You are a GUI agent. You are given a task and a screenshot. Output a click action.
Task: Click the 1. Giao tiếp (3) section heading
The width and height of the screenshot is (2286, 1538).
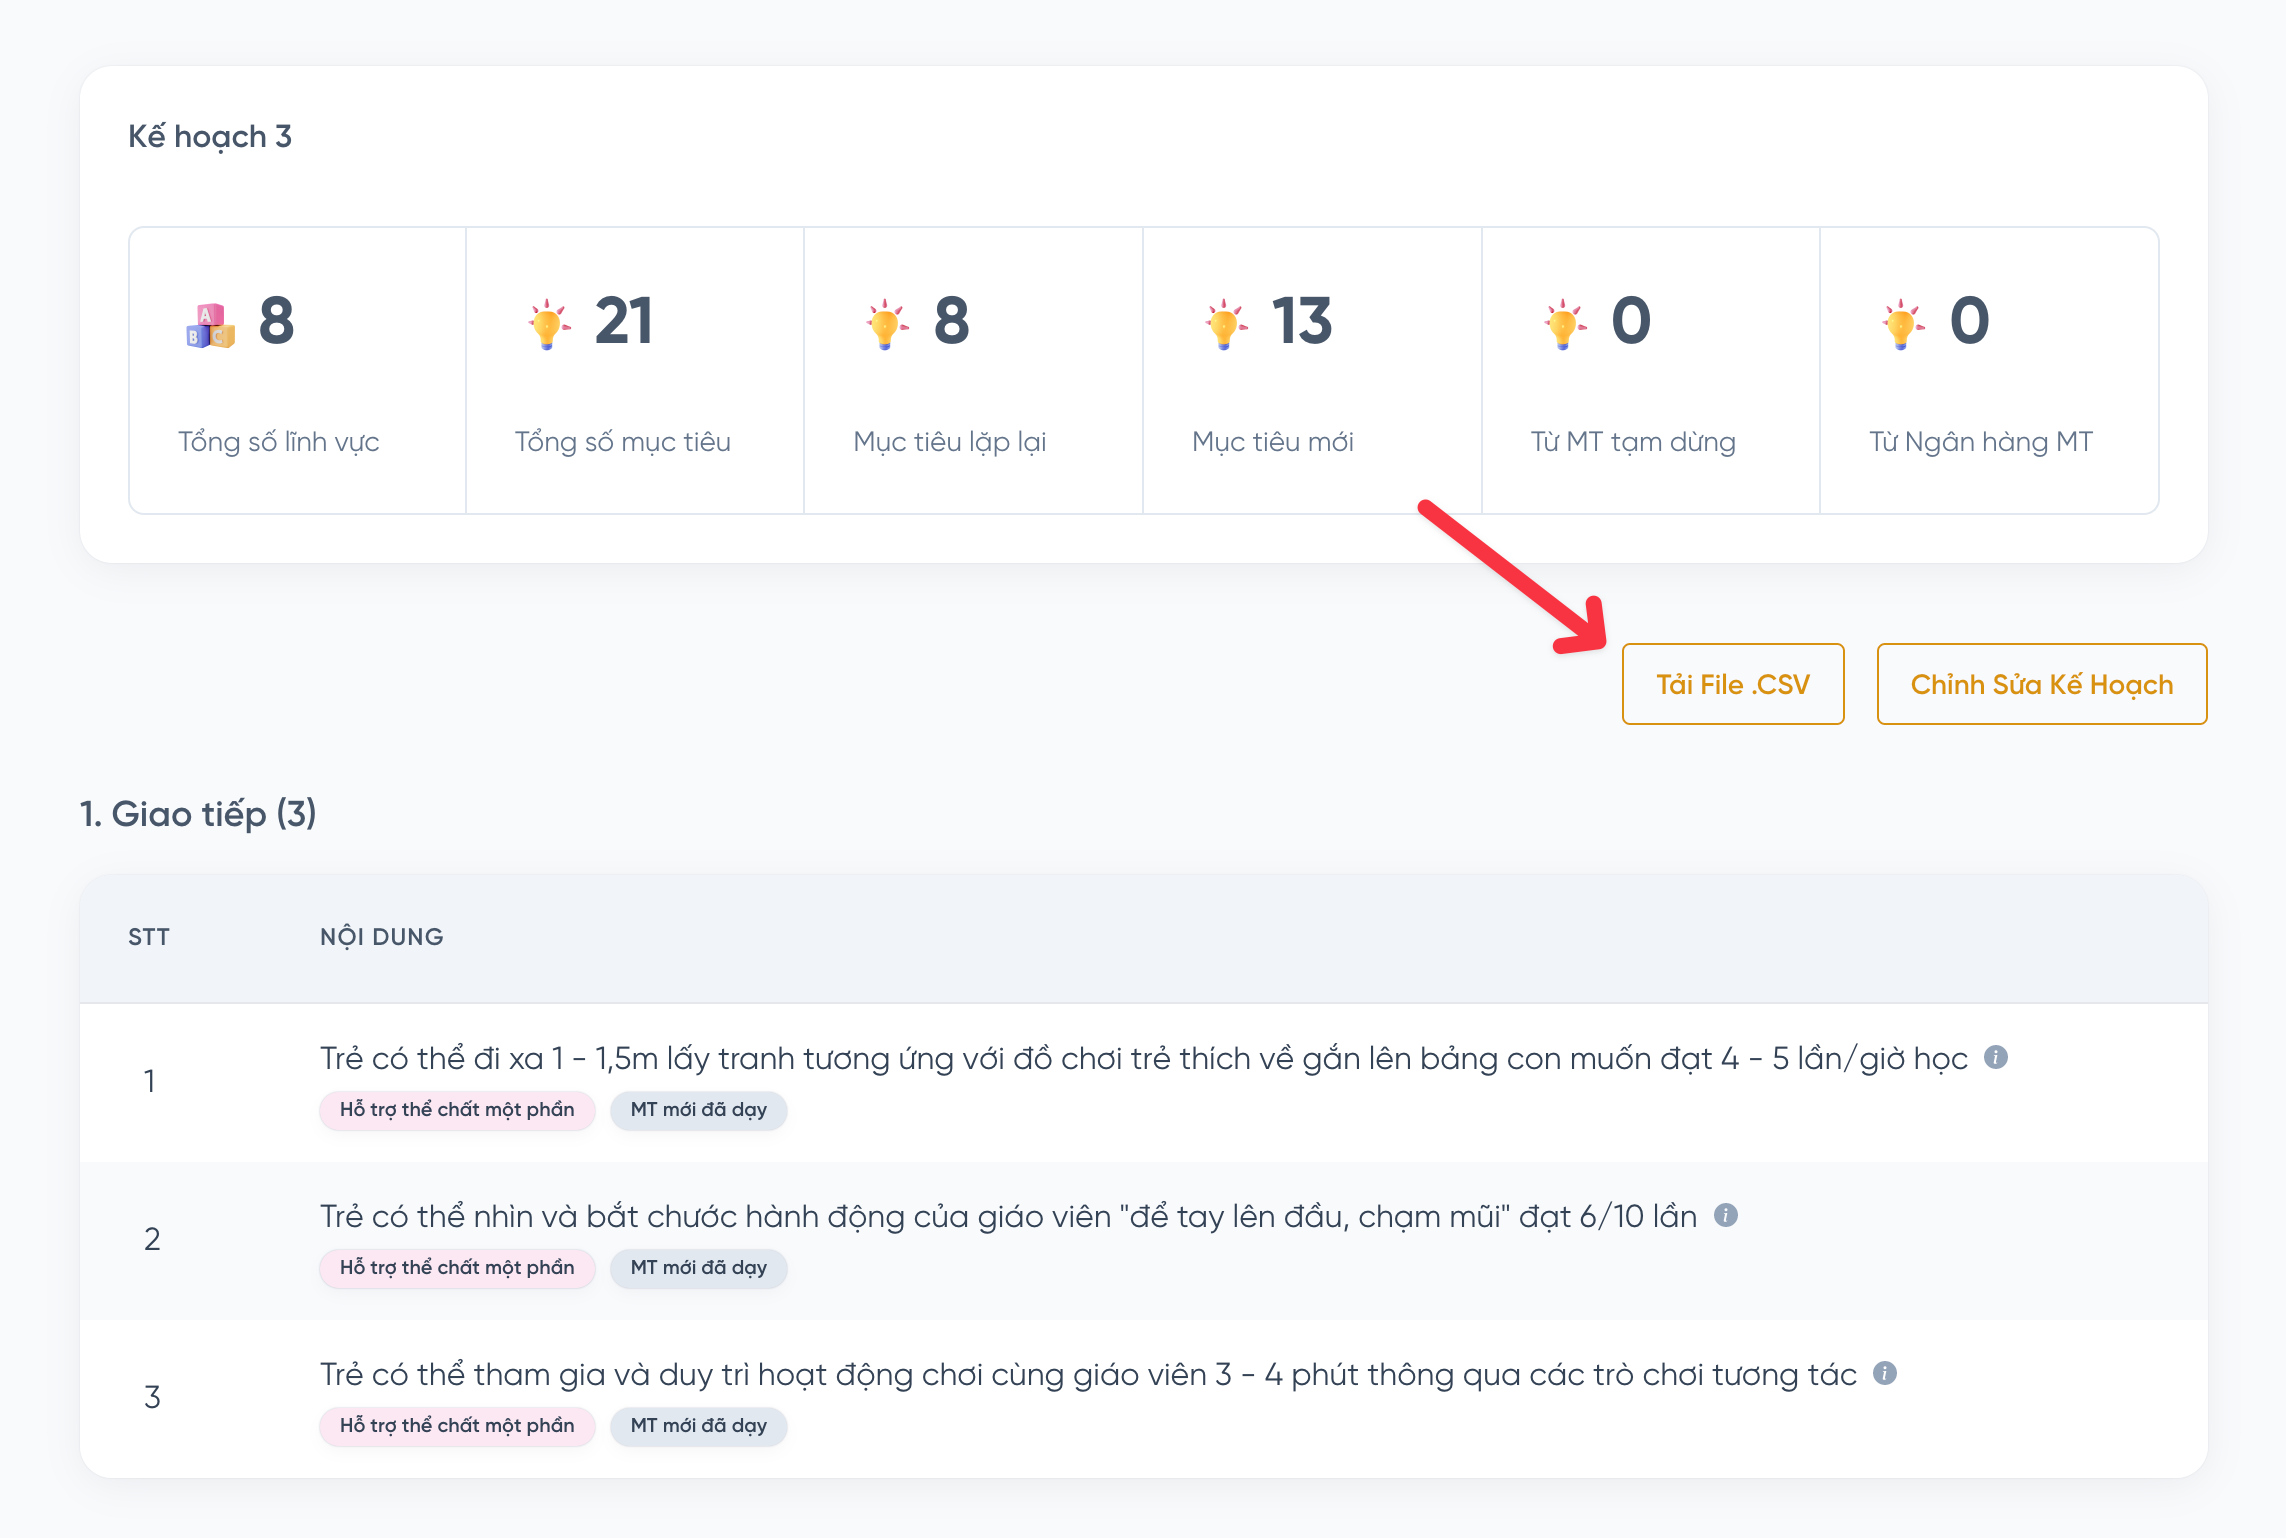198,814
